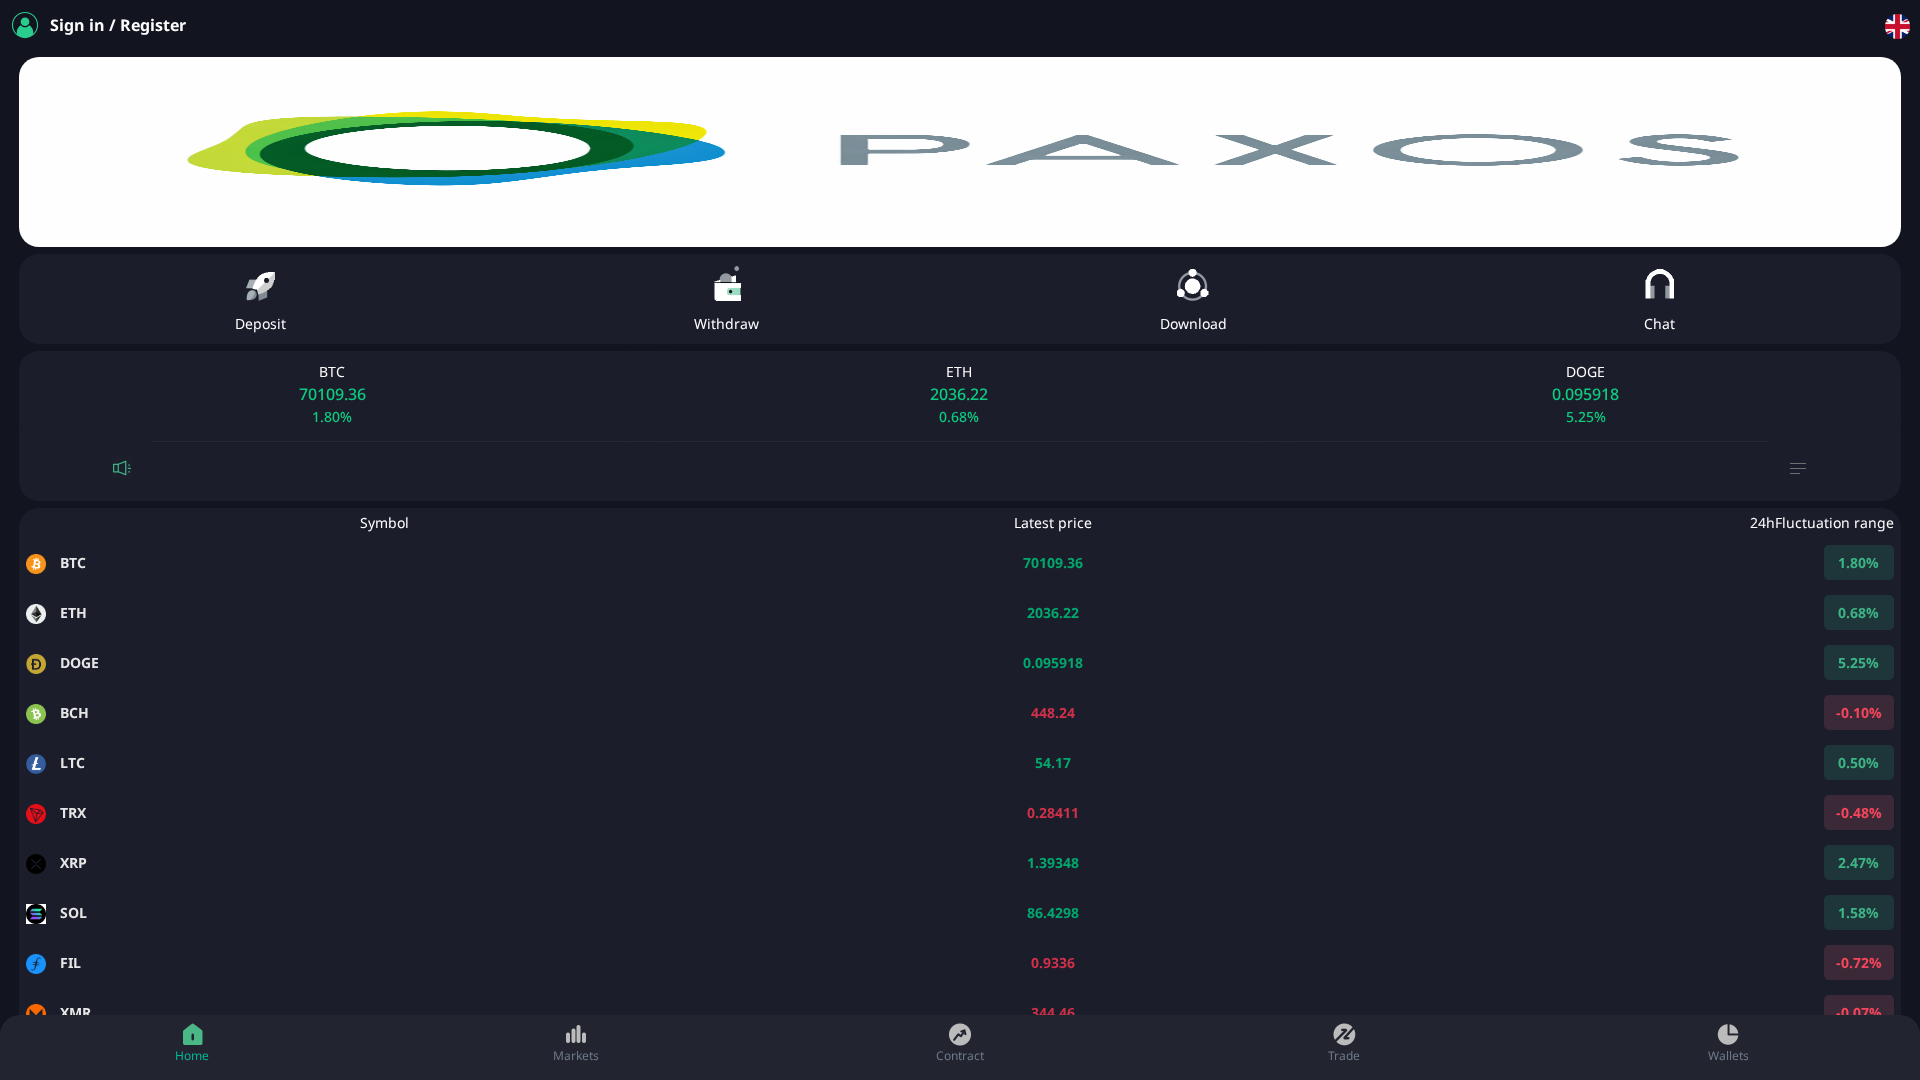
Task: Open the Contract section
Action: click(959, 1043)
